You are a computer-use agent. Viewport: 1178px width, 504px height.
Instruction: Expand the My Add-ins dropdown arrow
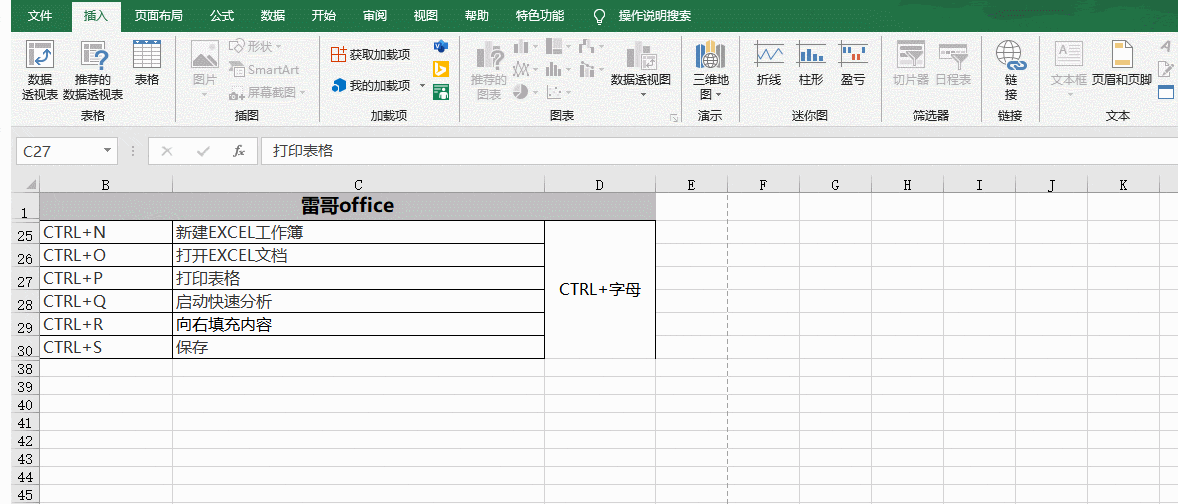[x=422, y=86]
